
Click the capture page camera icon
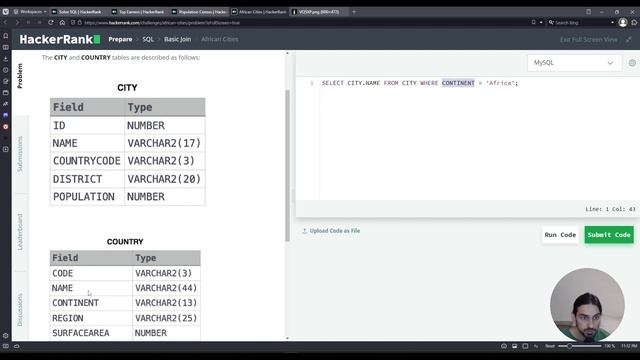504,346
